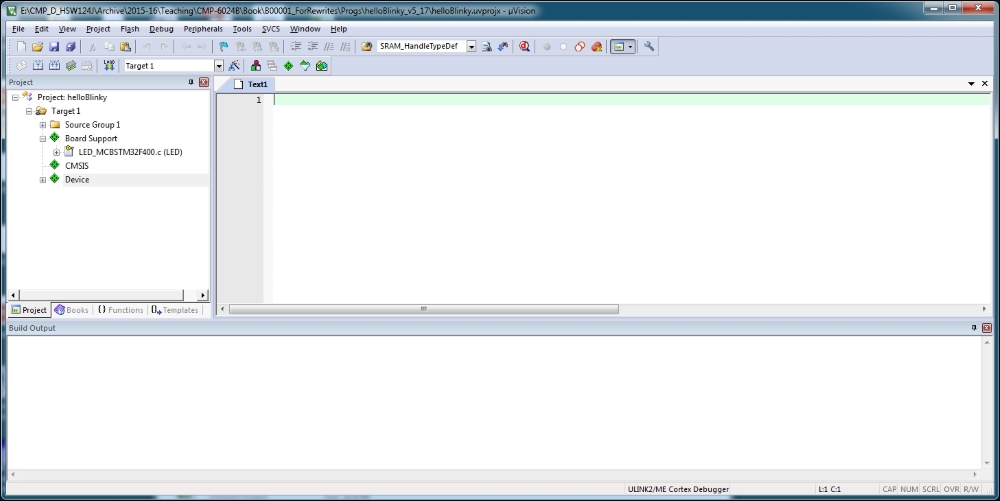The height and width of the screenshot is (501, 1000).
Task: Expand the Device component node
Action: 43,180
